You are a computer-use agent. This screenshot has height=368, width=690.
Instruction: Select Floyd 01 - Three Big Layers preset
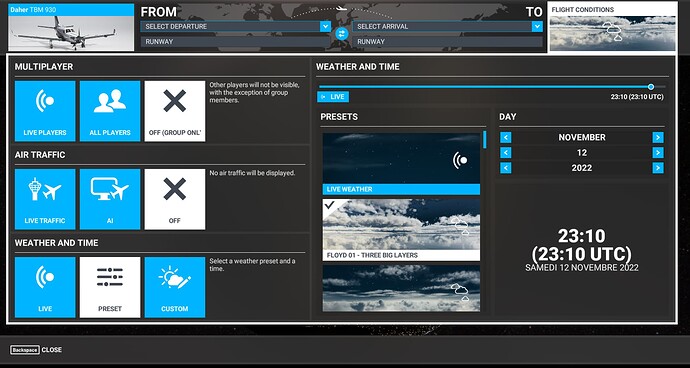click(401, 230)
